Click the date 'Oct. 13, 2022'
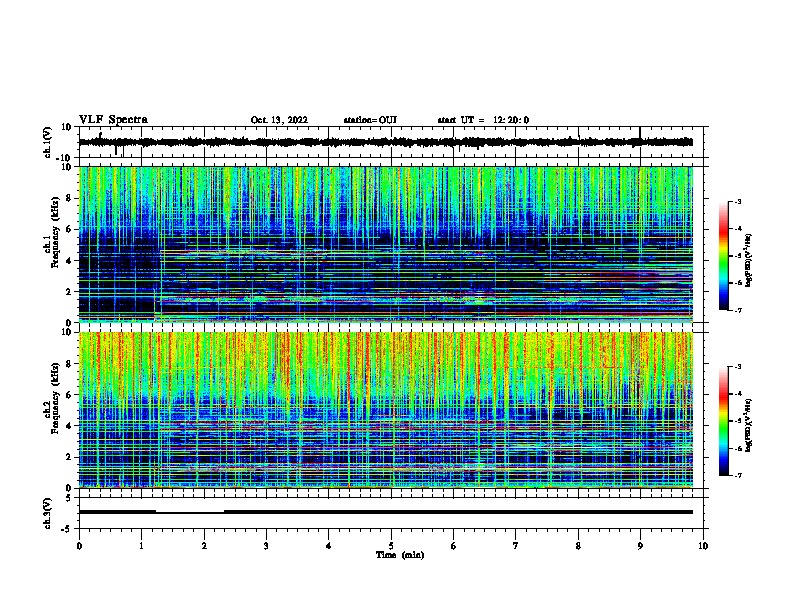 pos(279,120)
